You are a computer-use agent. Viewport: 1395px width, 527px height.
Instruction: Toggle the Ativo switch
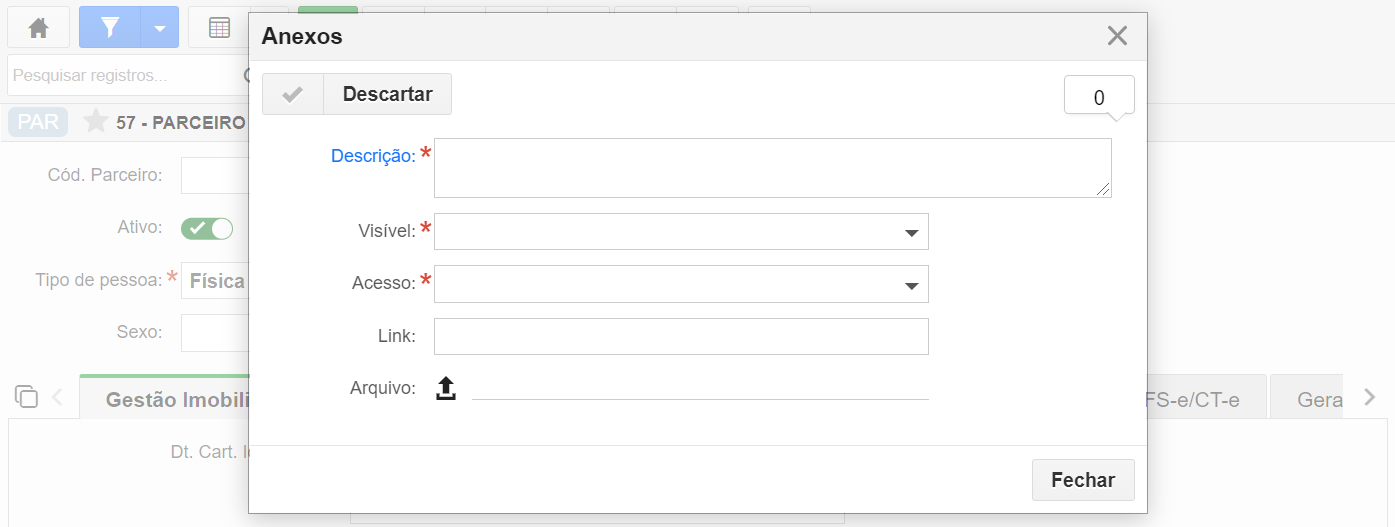207,228
